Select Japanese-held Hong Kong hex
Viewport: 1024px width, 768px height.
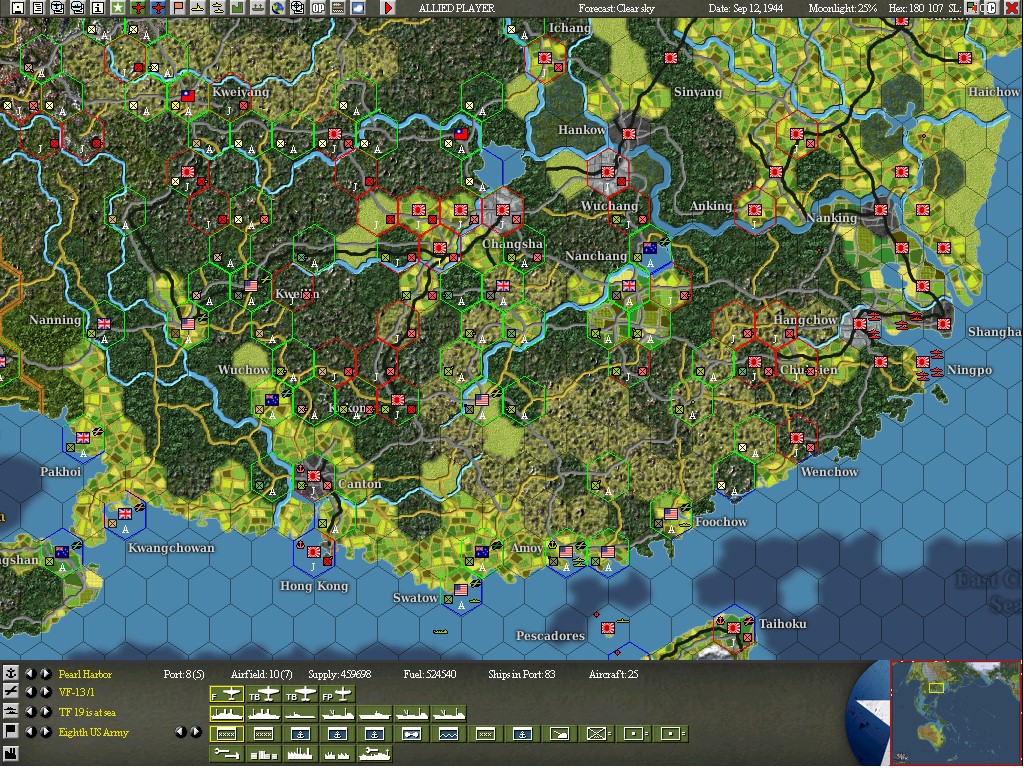pos(314,552)
